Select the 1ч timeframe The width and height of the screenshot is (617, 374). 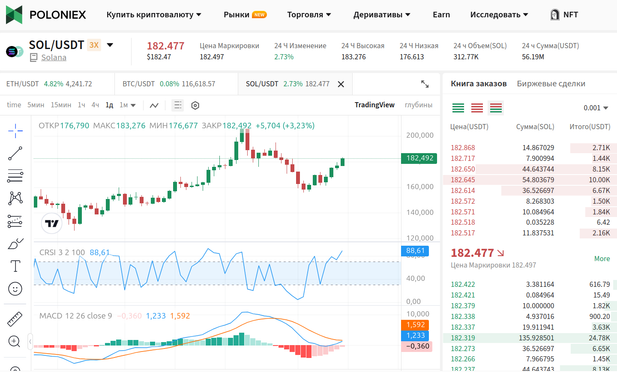81,105
